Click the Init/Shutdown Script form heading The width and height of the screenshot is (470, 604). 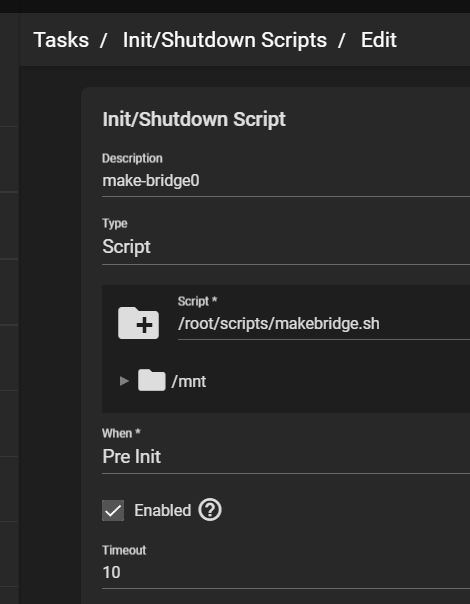coord(194,119)
